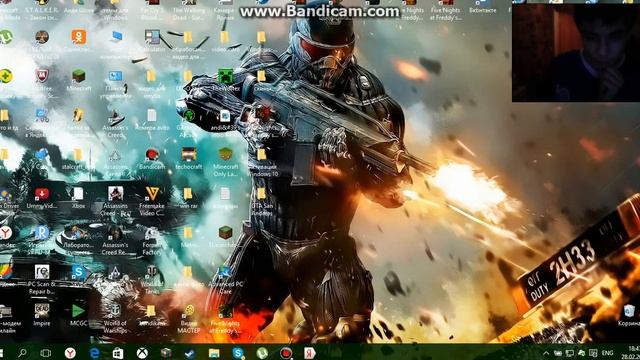Open the Minecraft grass block shortcut
Viewport: 640px width, 360px height.
[78, 80]
